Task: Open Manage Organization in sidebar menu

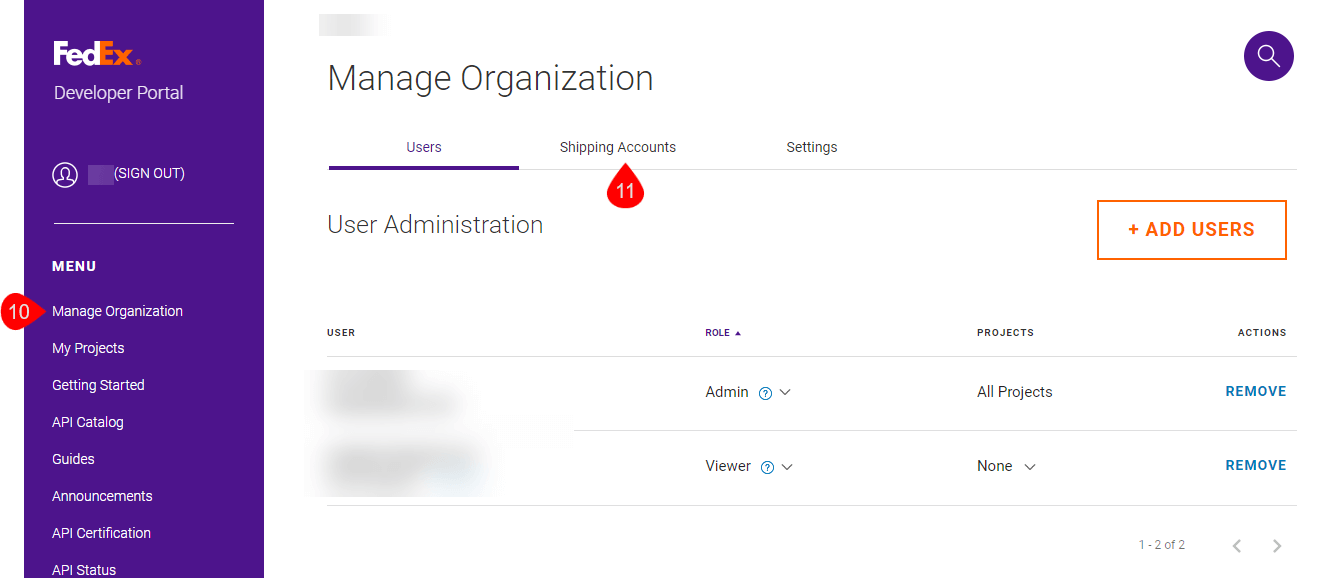Action: point(117,311)
